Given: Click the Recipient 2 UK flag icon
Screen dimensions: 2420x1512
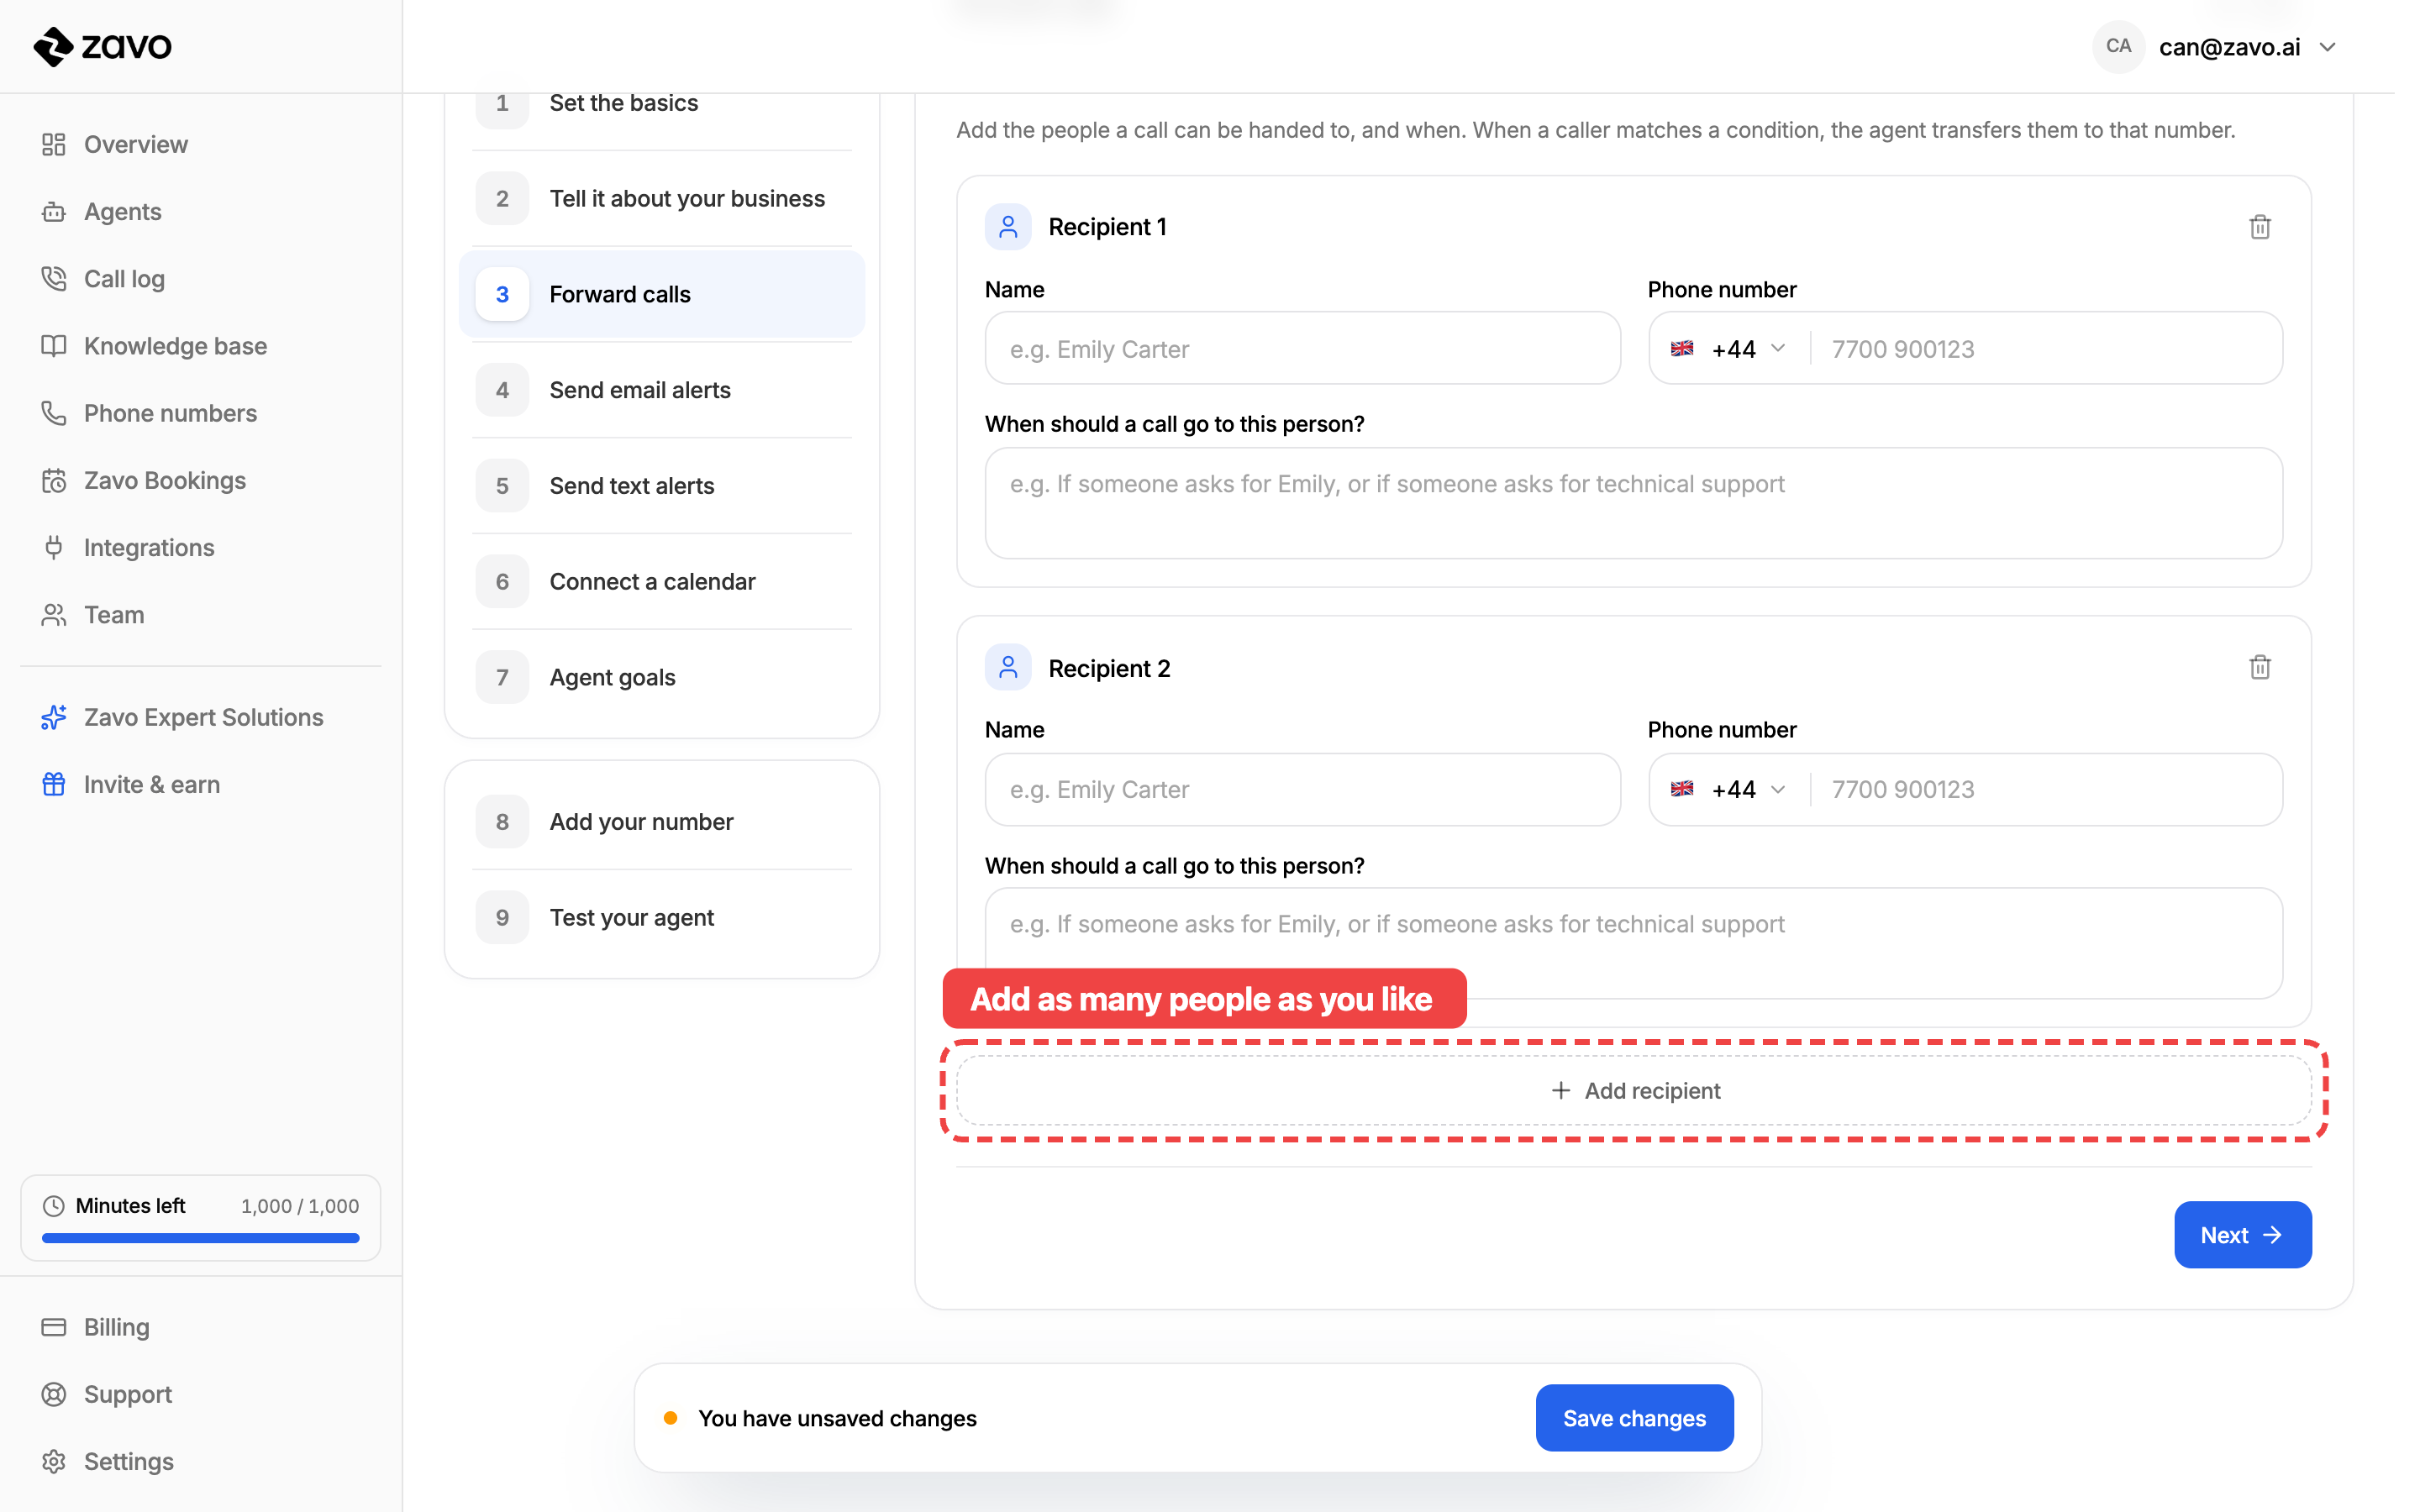Looking at the screenshot, I should pyautogui.click(x=1682, y=789).
